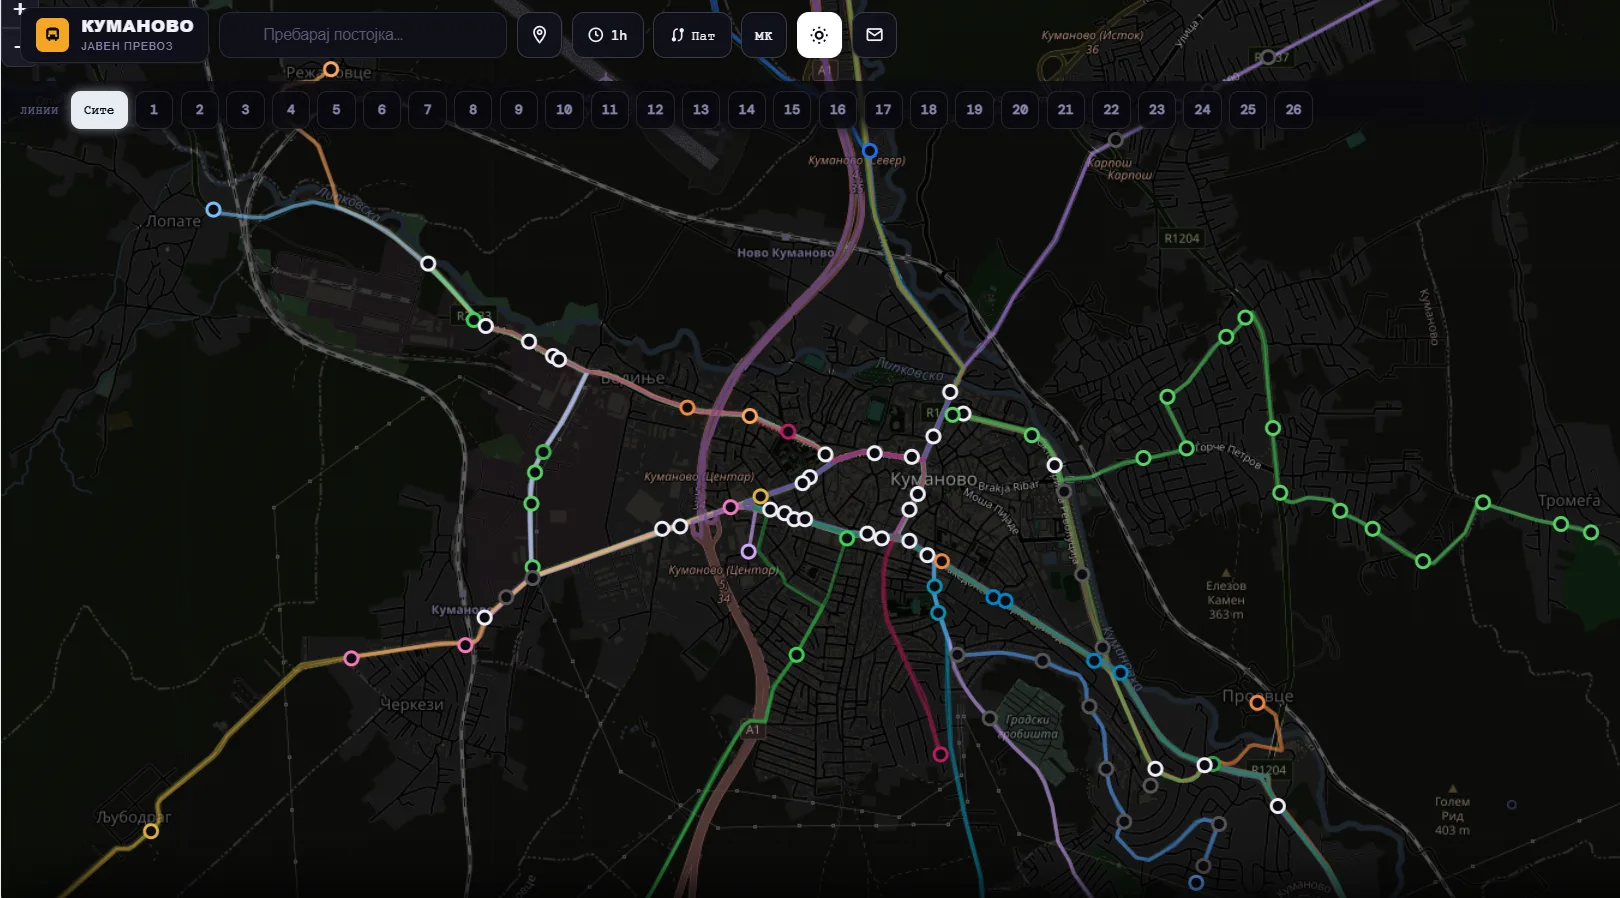1620x898 pixels.
Task: Select the Сите lines filter
Action: [99, 110]
